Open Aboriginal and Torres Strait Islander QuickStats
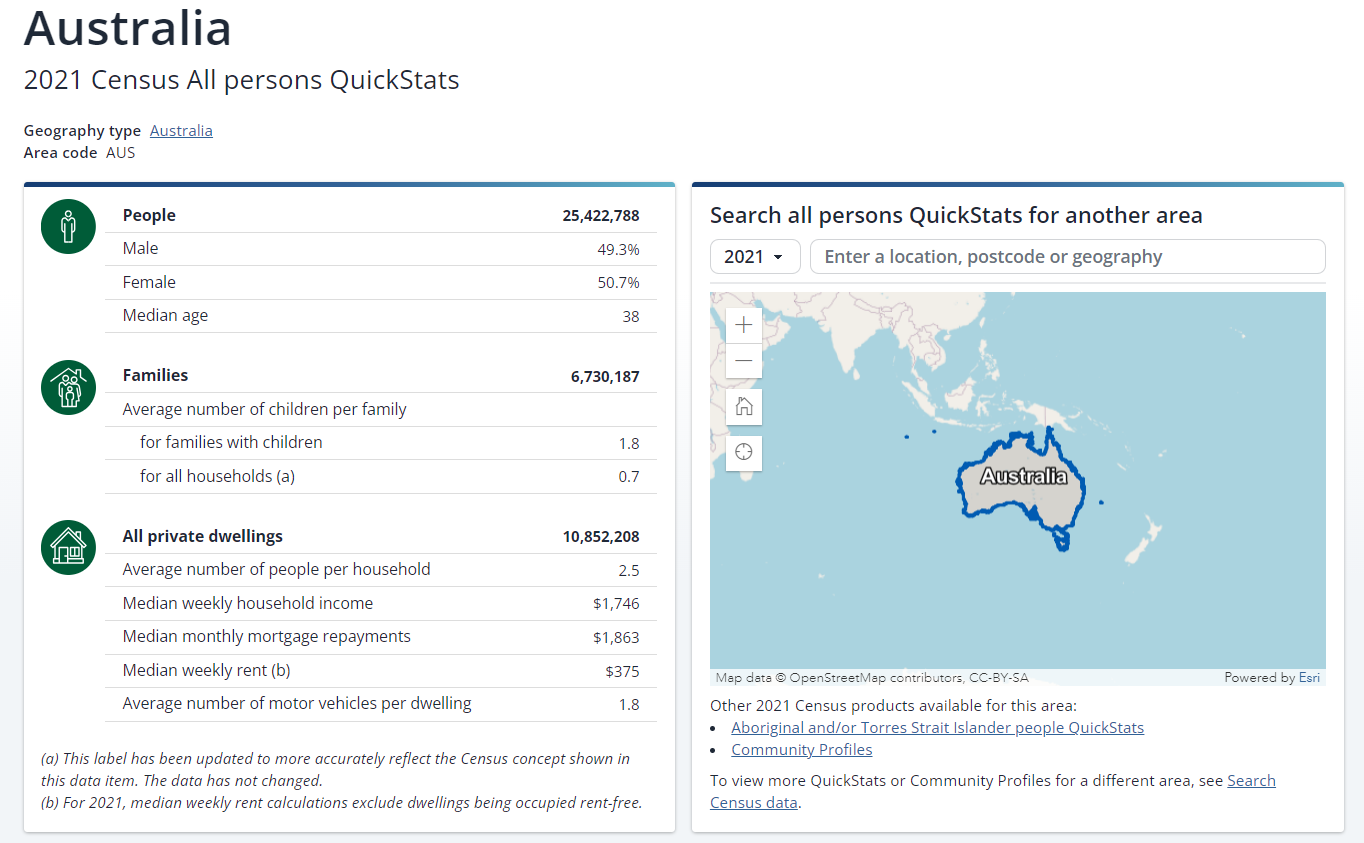This screenshot has height=843, width=1364. point(937,727)
